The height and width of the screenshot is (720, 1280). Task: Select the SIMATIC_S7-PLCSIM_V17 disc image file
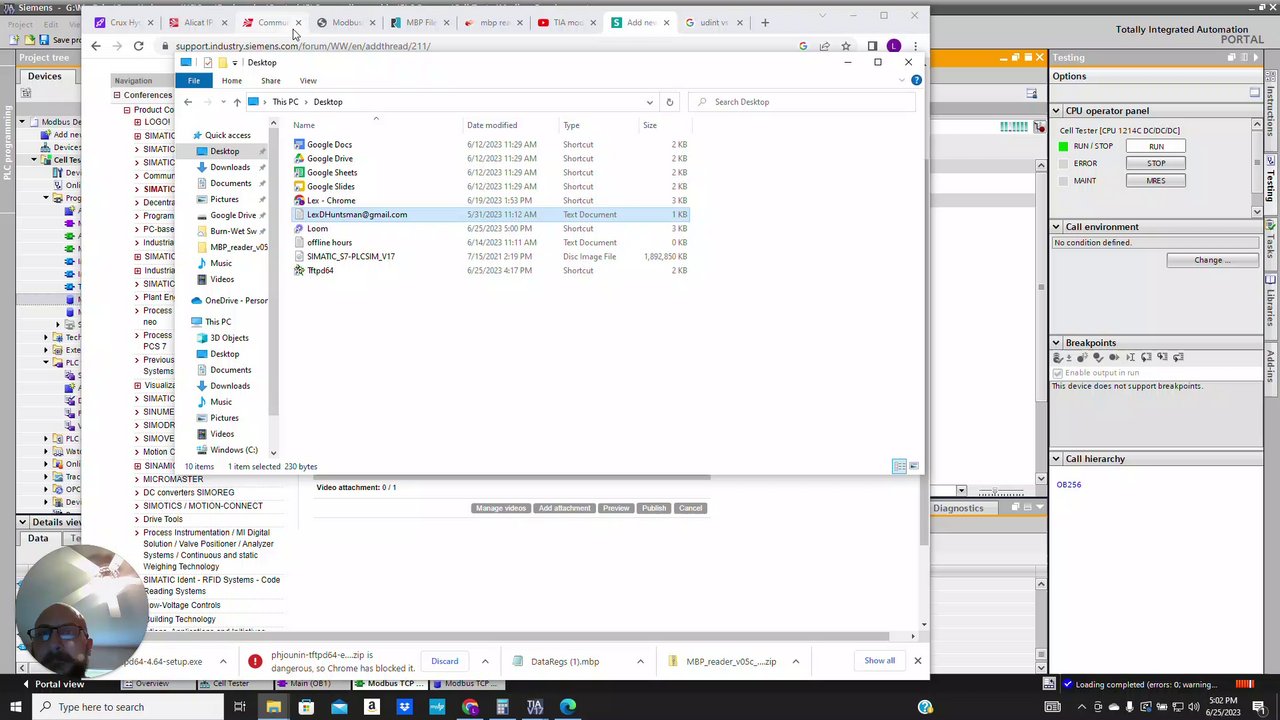pyautogui.click(x=350, y=257)
